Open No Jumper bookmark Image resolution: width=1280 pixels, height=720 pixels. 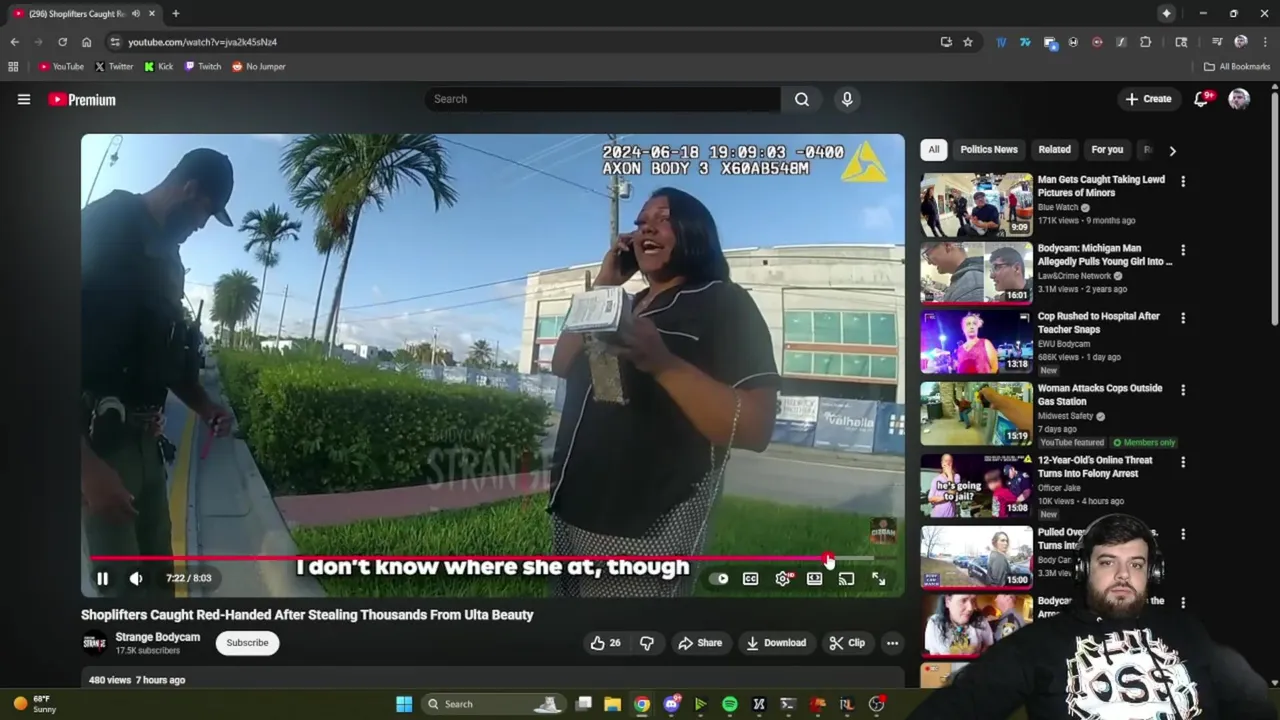tap(258, 67)
